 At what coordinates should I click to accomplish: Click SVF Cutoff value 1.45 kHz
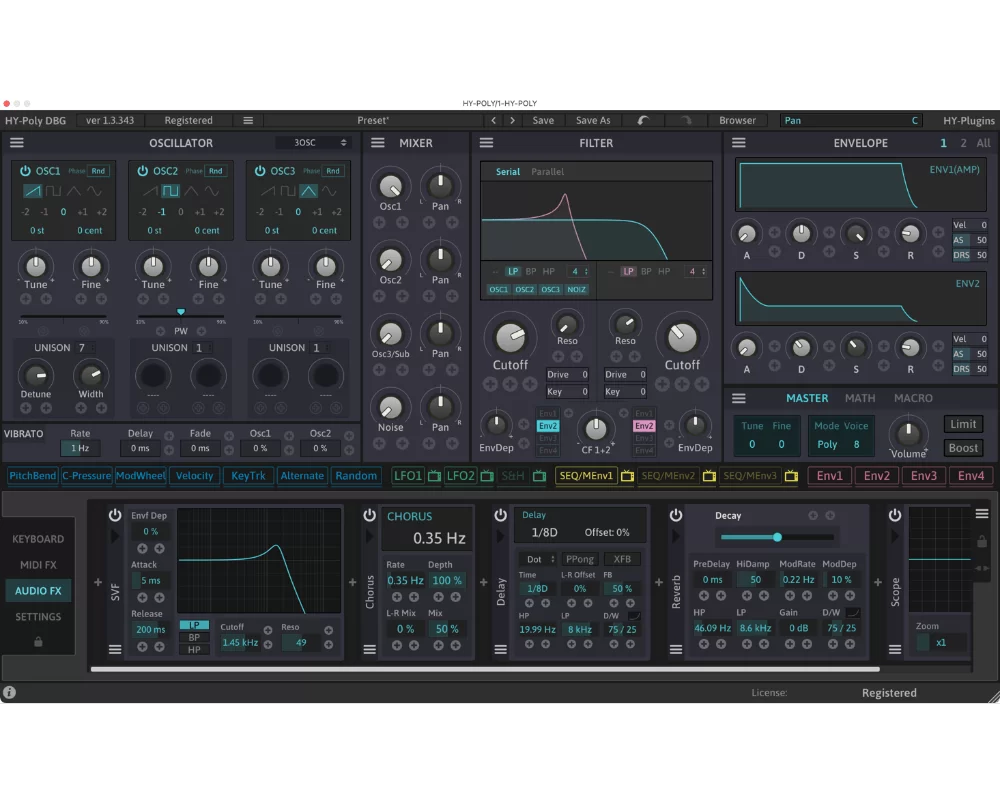pyautogui.click(x=240, y=642)
